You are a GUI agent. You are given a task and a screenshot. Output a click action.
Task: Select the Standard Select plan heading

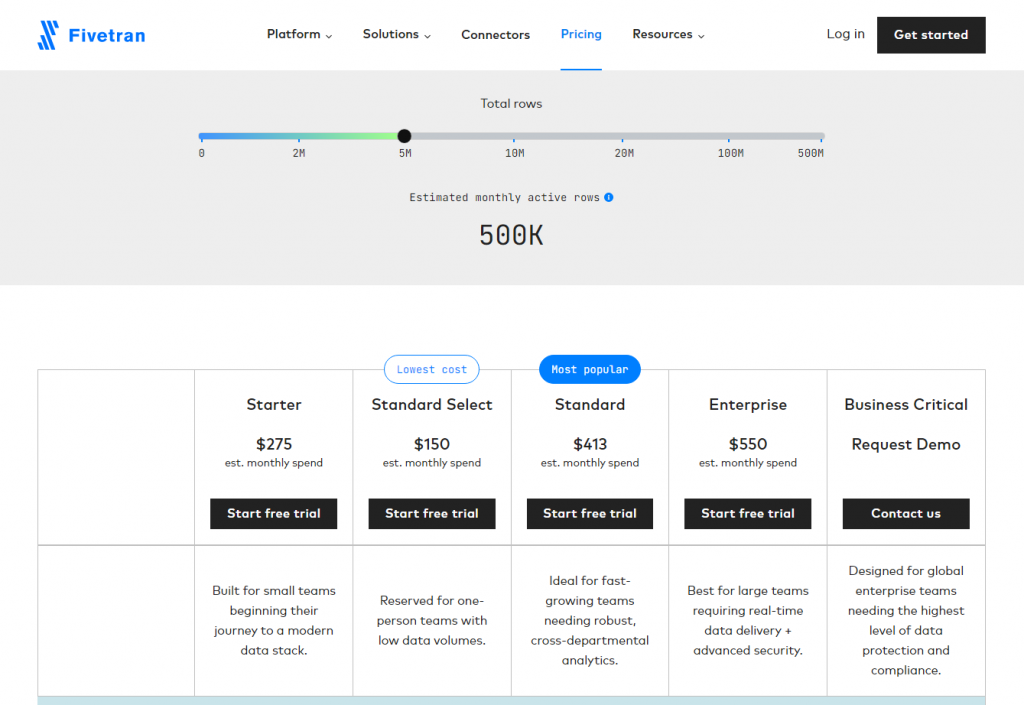432,405
